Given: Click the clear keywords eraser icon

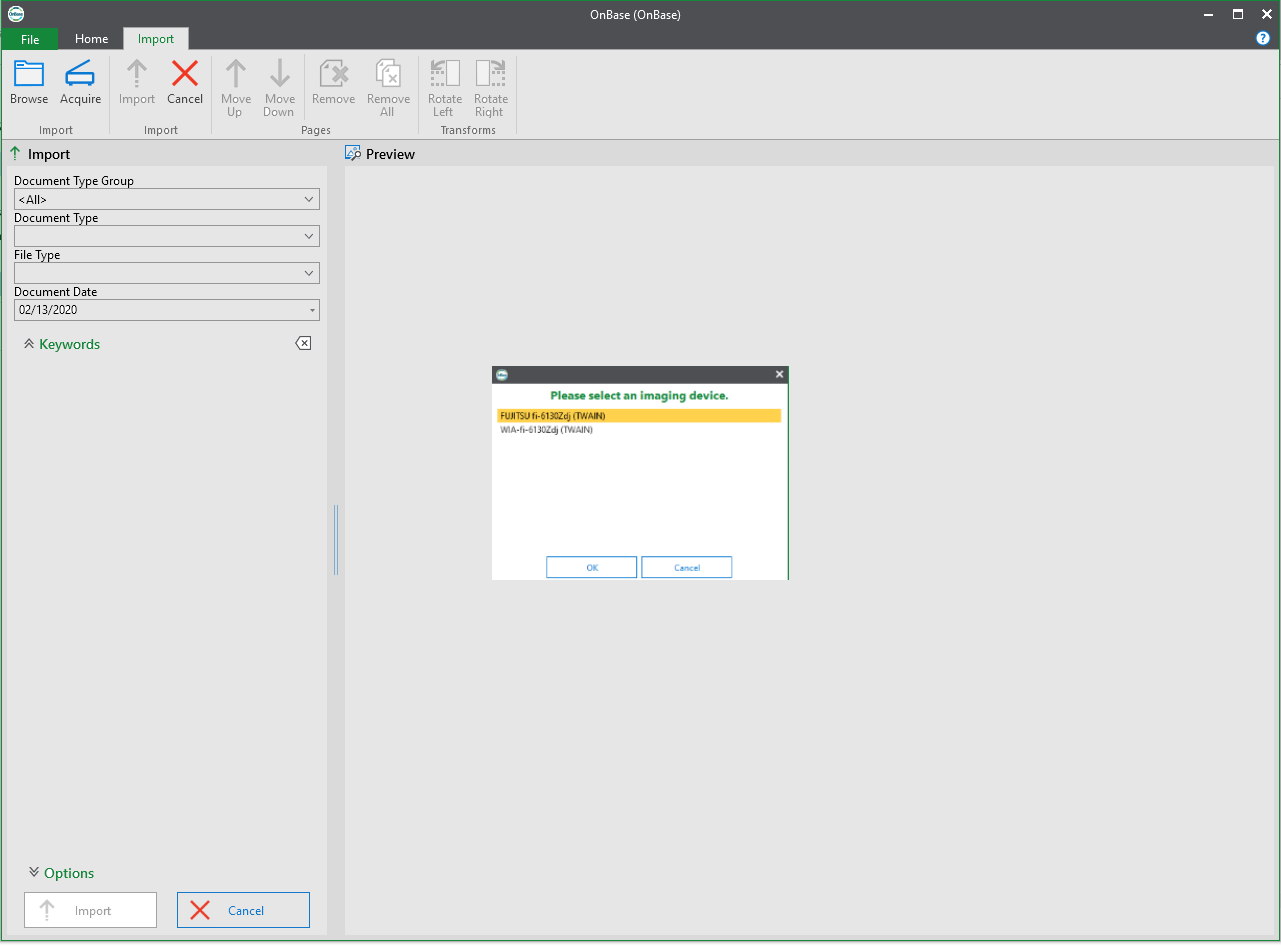Looking at the screenshot, I should (303, 343).
